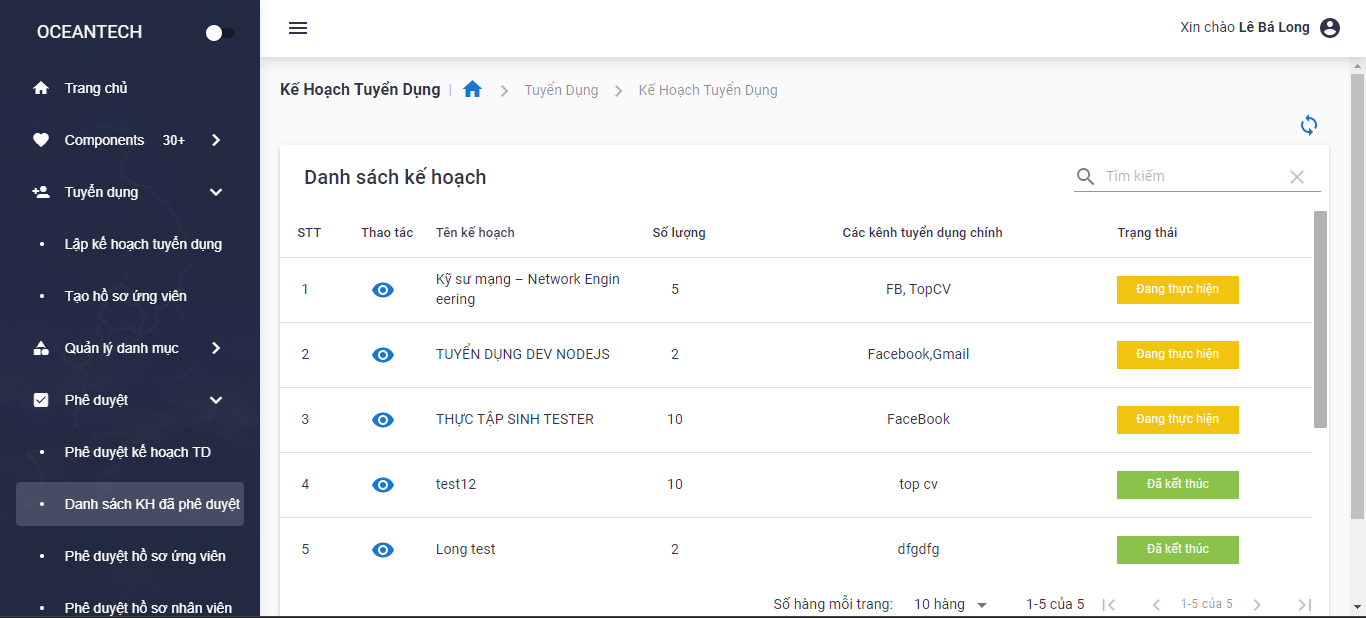Screen dimensions: 1366x618
Task: View plan Kỹ sư mạng with eye icon
Action: coord(383,290)
